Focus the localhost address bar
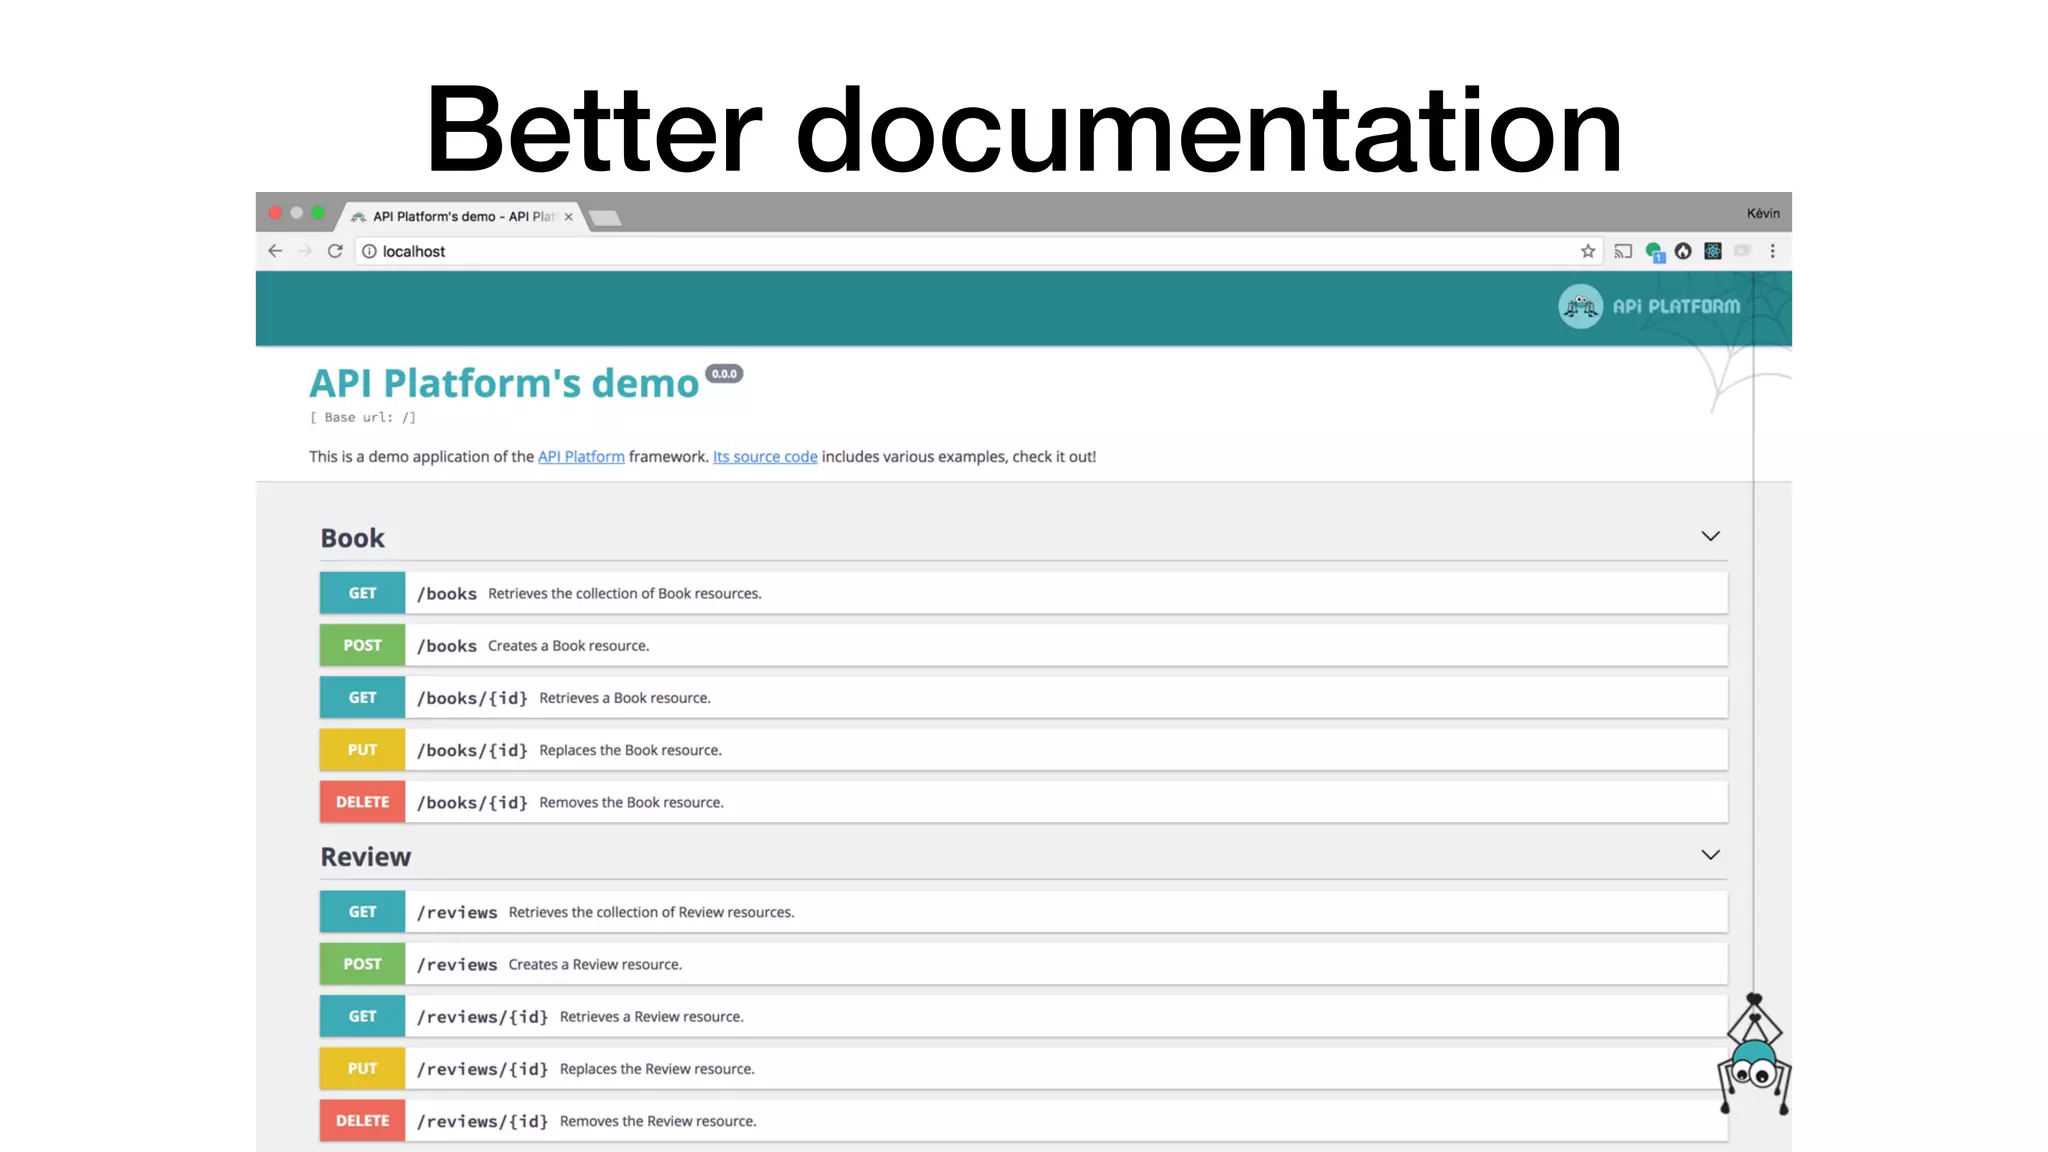 tap(977, 251)
